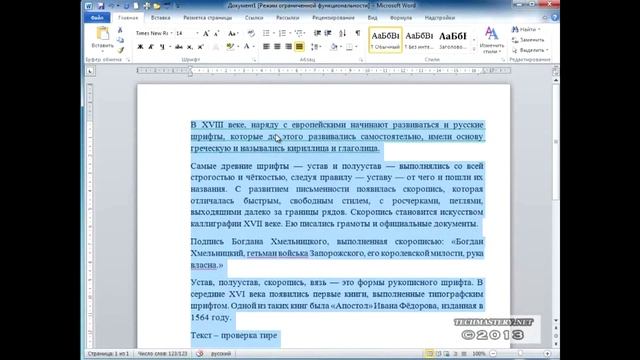Apply the Обычный (Normal) style
This screenshot has width=640, height=360.
click(385, 40)
